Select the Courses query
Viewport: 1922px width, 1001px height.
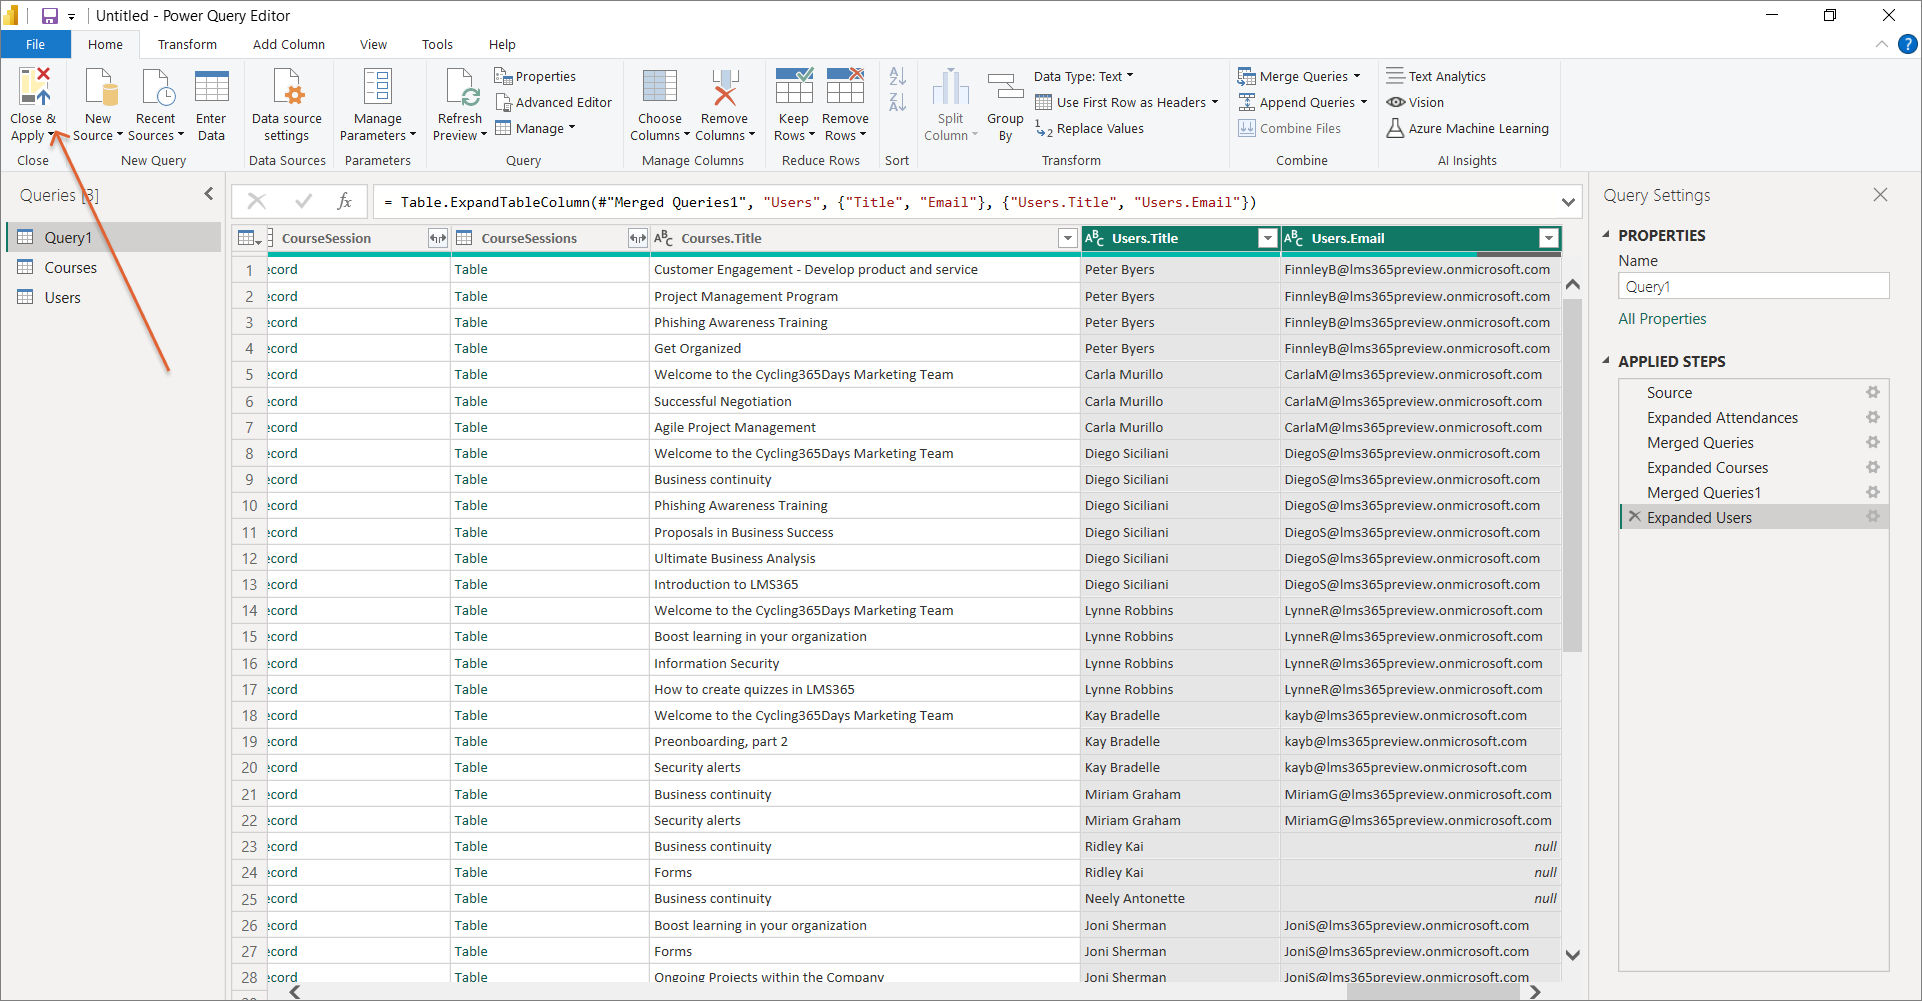click(x=70, y=267)
